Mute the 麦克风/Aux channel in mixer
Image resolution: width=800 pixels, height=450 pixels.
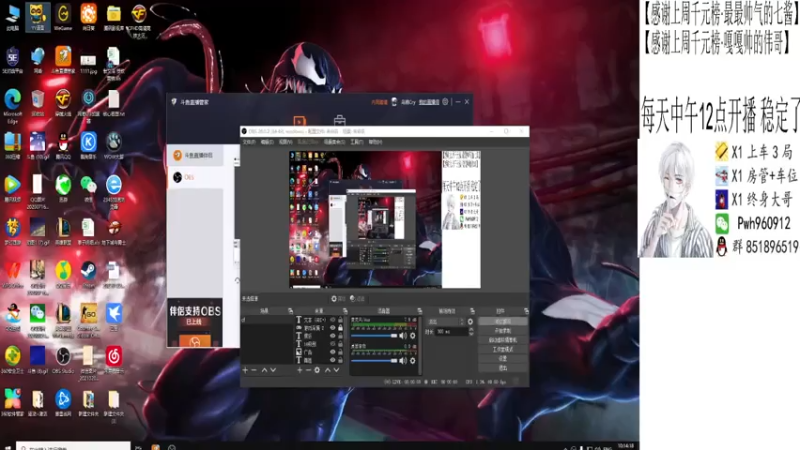pyautogui.click(x=403, y=336)
